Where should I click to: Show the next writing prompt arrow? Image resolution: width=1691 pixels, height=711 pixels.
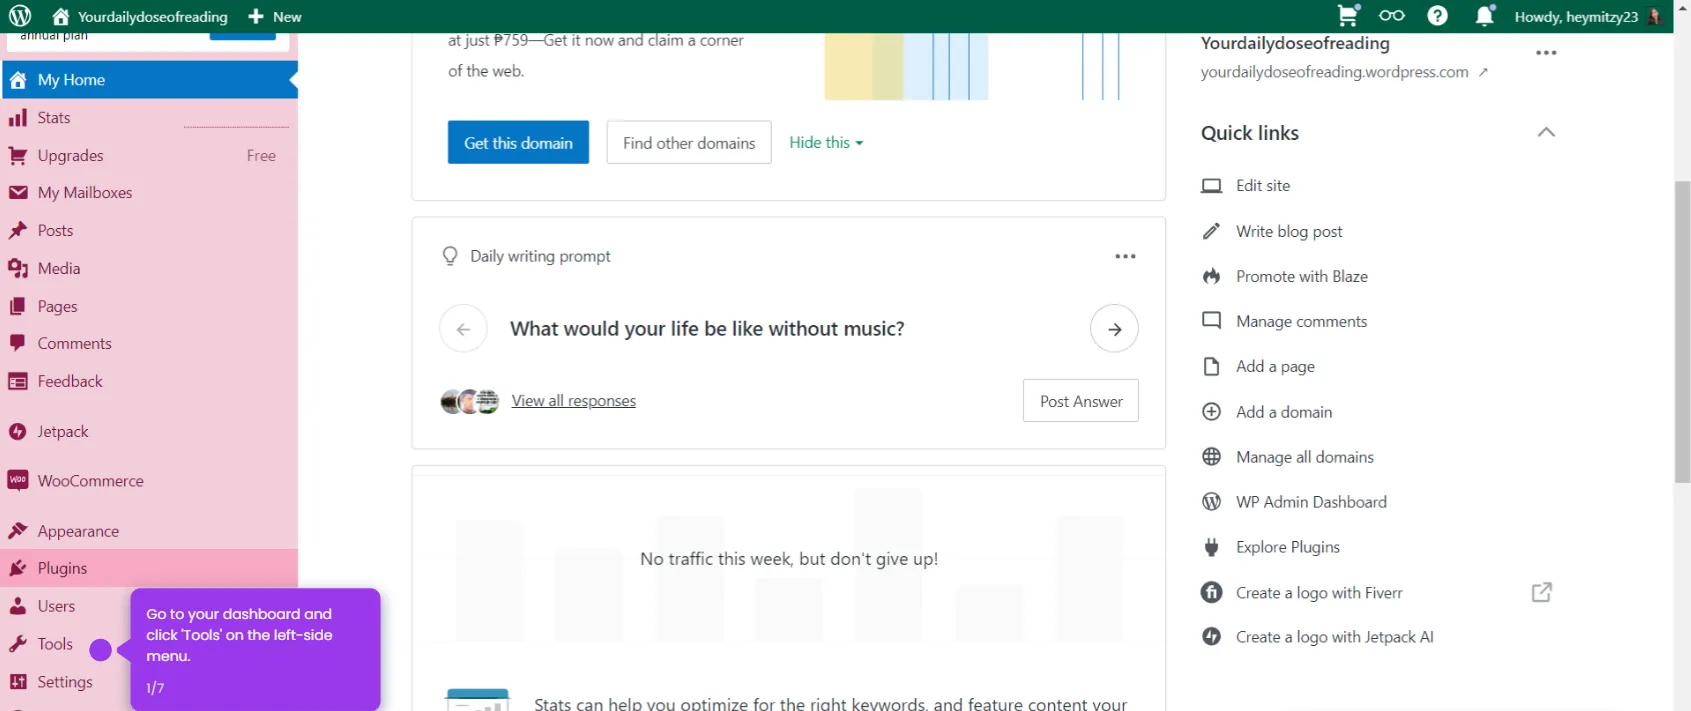coord(1114,329)
